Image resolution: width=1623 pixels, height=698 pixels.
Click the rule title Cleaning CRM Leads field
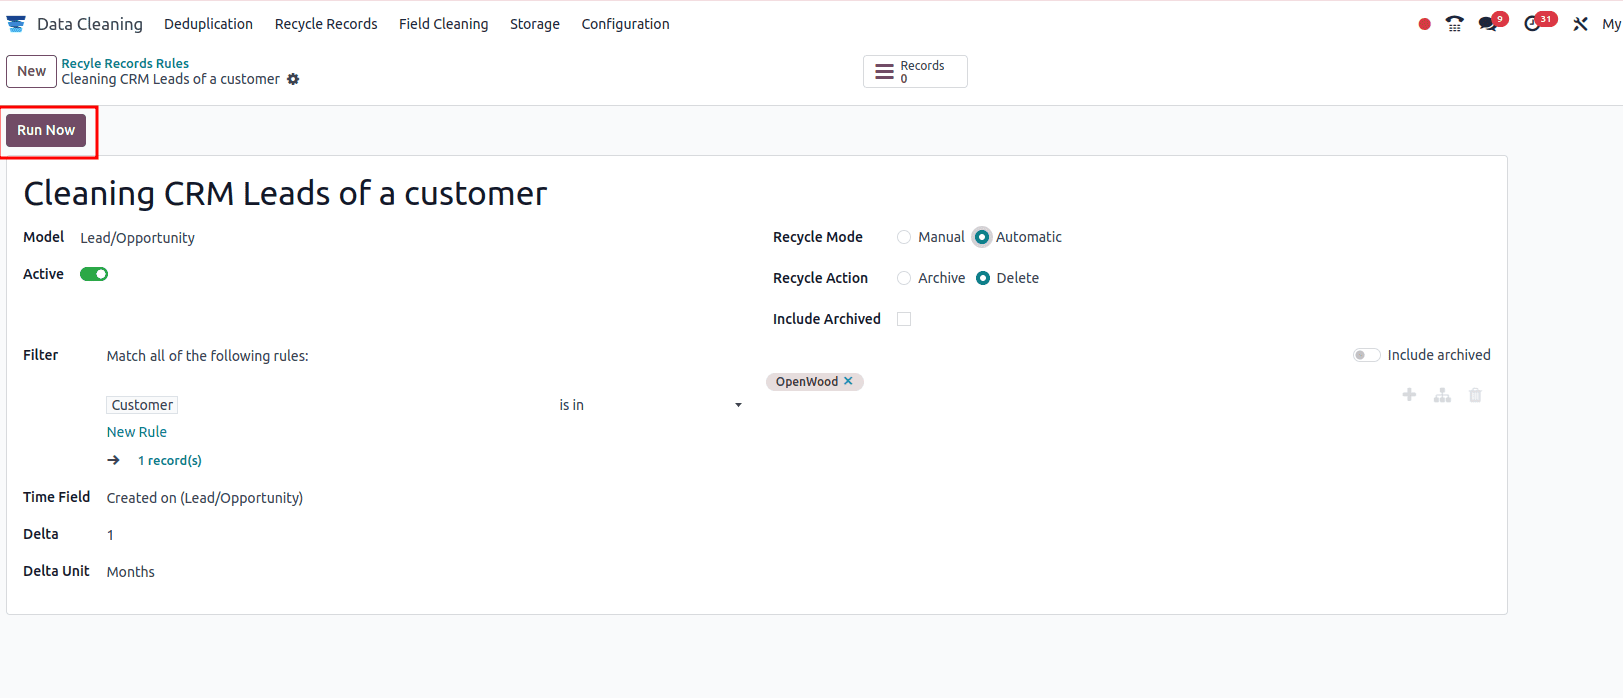click(x=285, y=193)
